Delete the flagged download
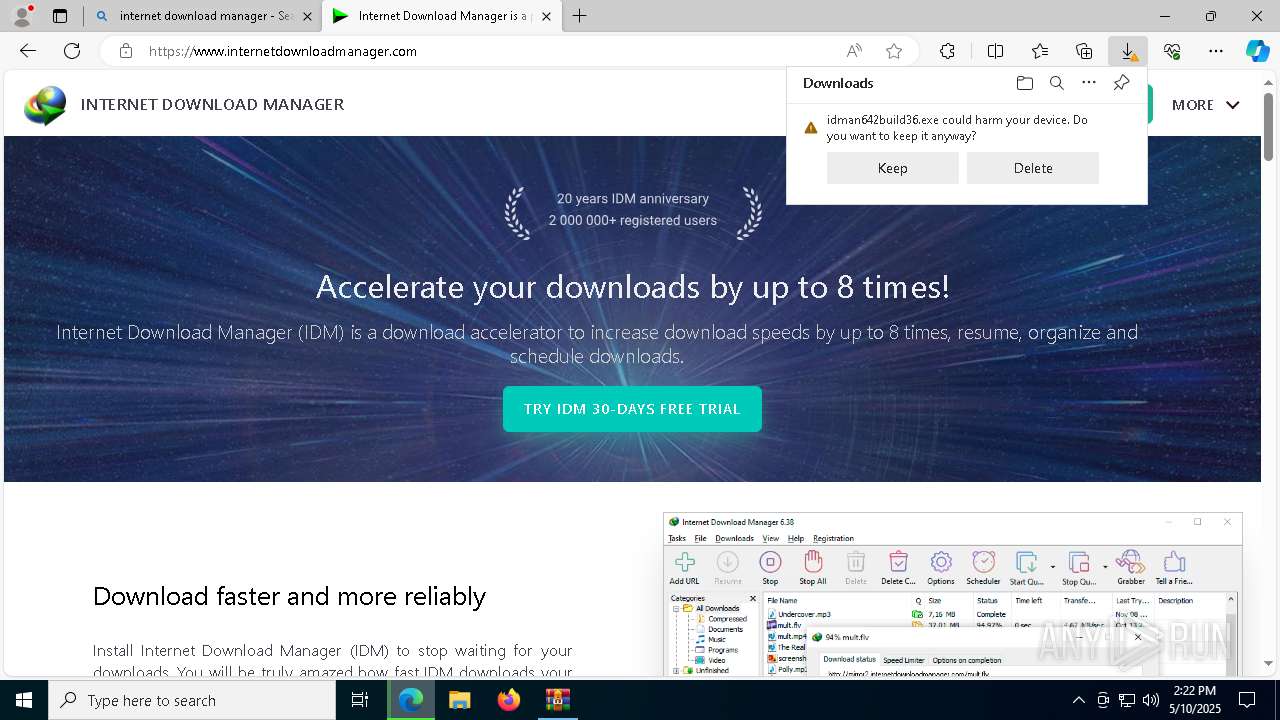Image resolution: width=1280 pixels, height=720 pixels. (x=1032, y=168)
